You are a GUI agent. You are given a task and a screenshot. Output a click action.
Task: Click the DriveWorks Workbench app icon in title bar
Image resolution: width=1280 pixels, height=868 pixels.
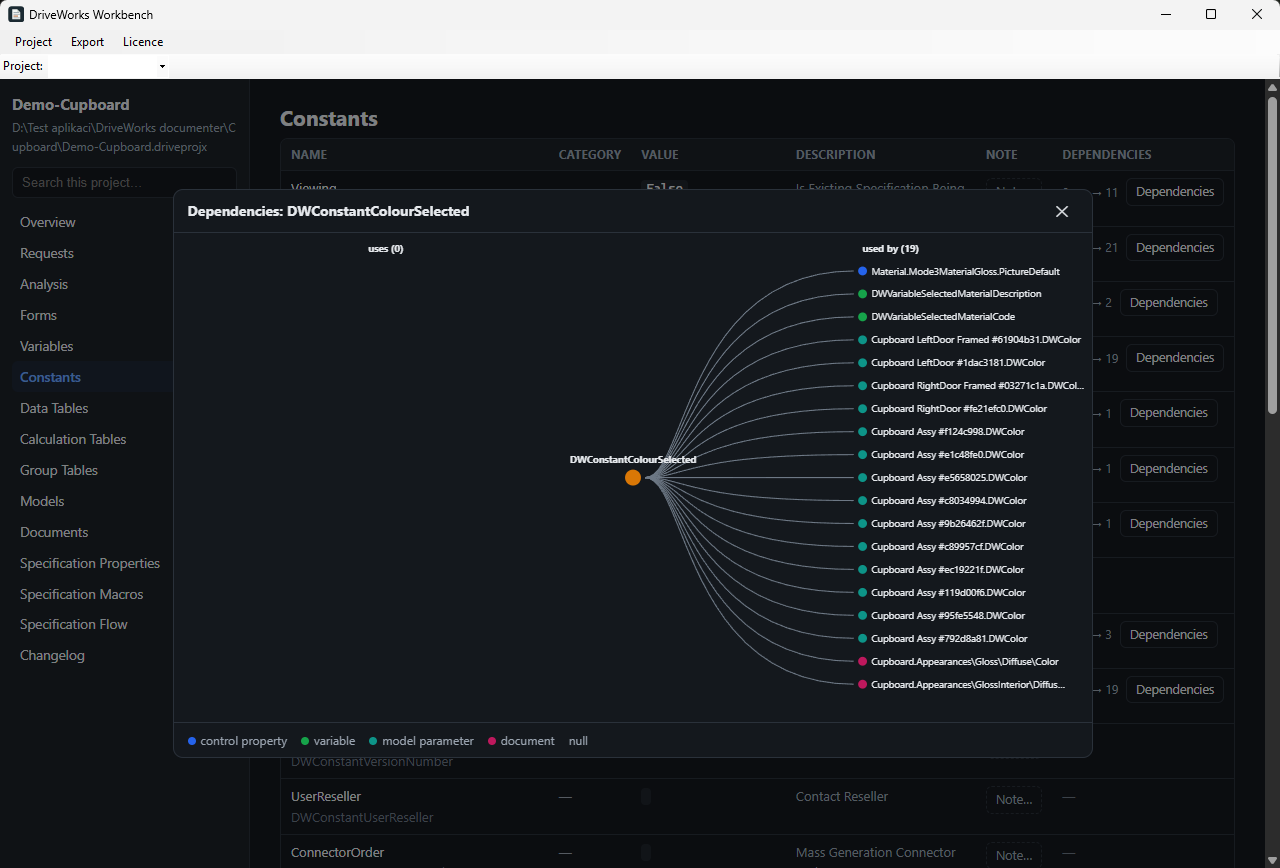(16, 15)
